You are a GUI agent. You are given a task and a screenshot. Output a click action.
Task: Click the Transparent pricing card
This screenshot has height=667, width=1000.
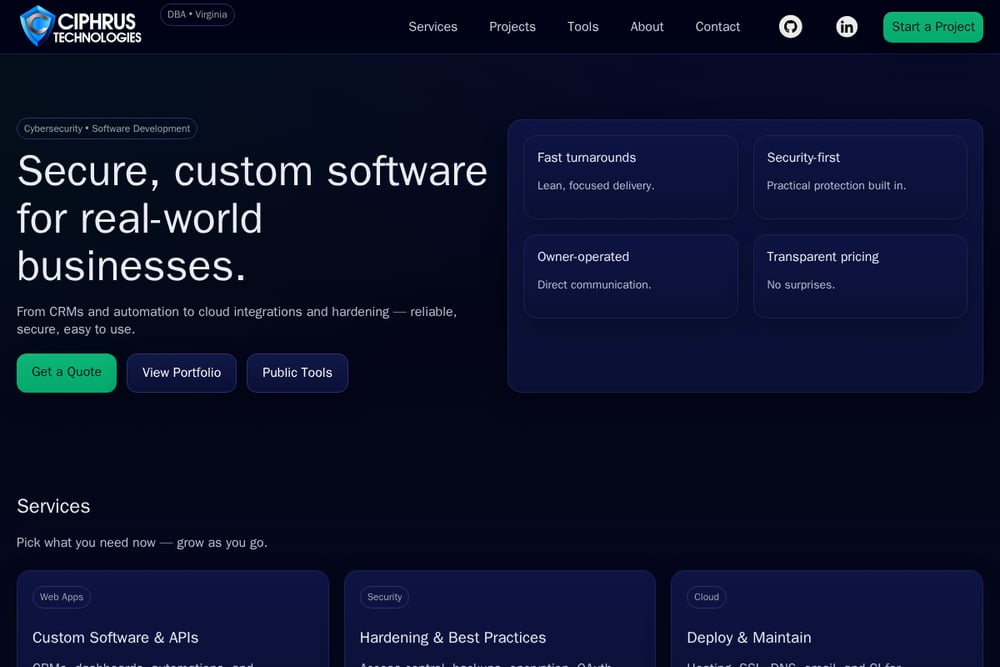tap(860, 276)
